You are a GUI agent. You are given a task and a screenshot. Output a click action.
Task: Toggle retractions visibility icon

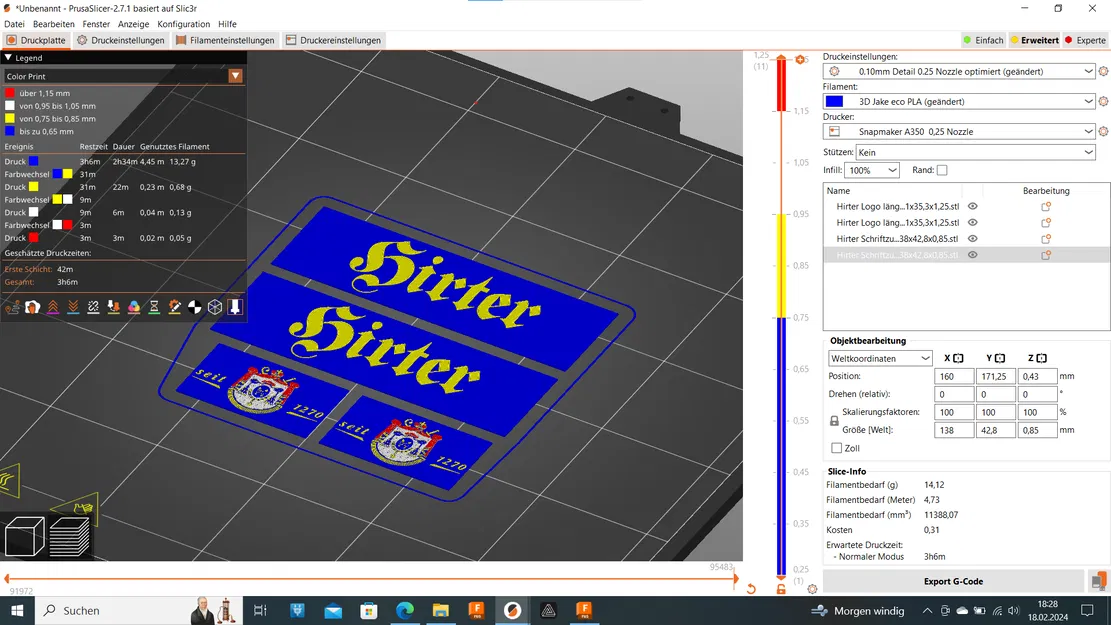[52, 307]
